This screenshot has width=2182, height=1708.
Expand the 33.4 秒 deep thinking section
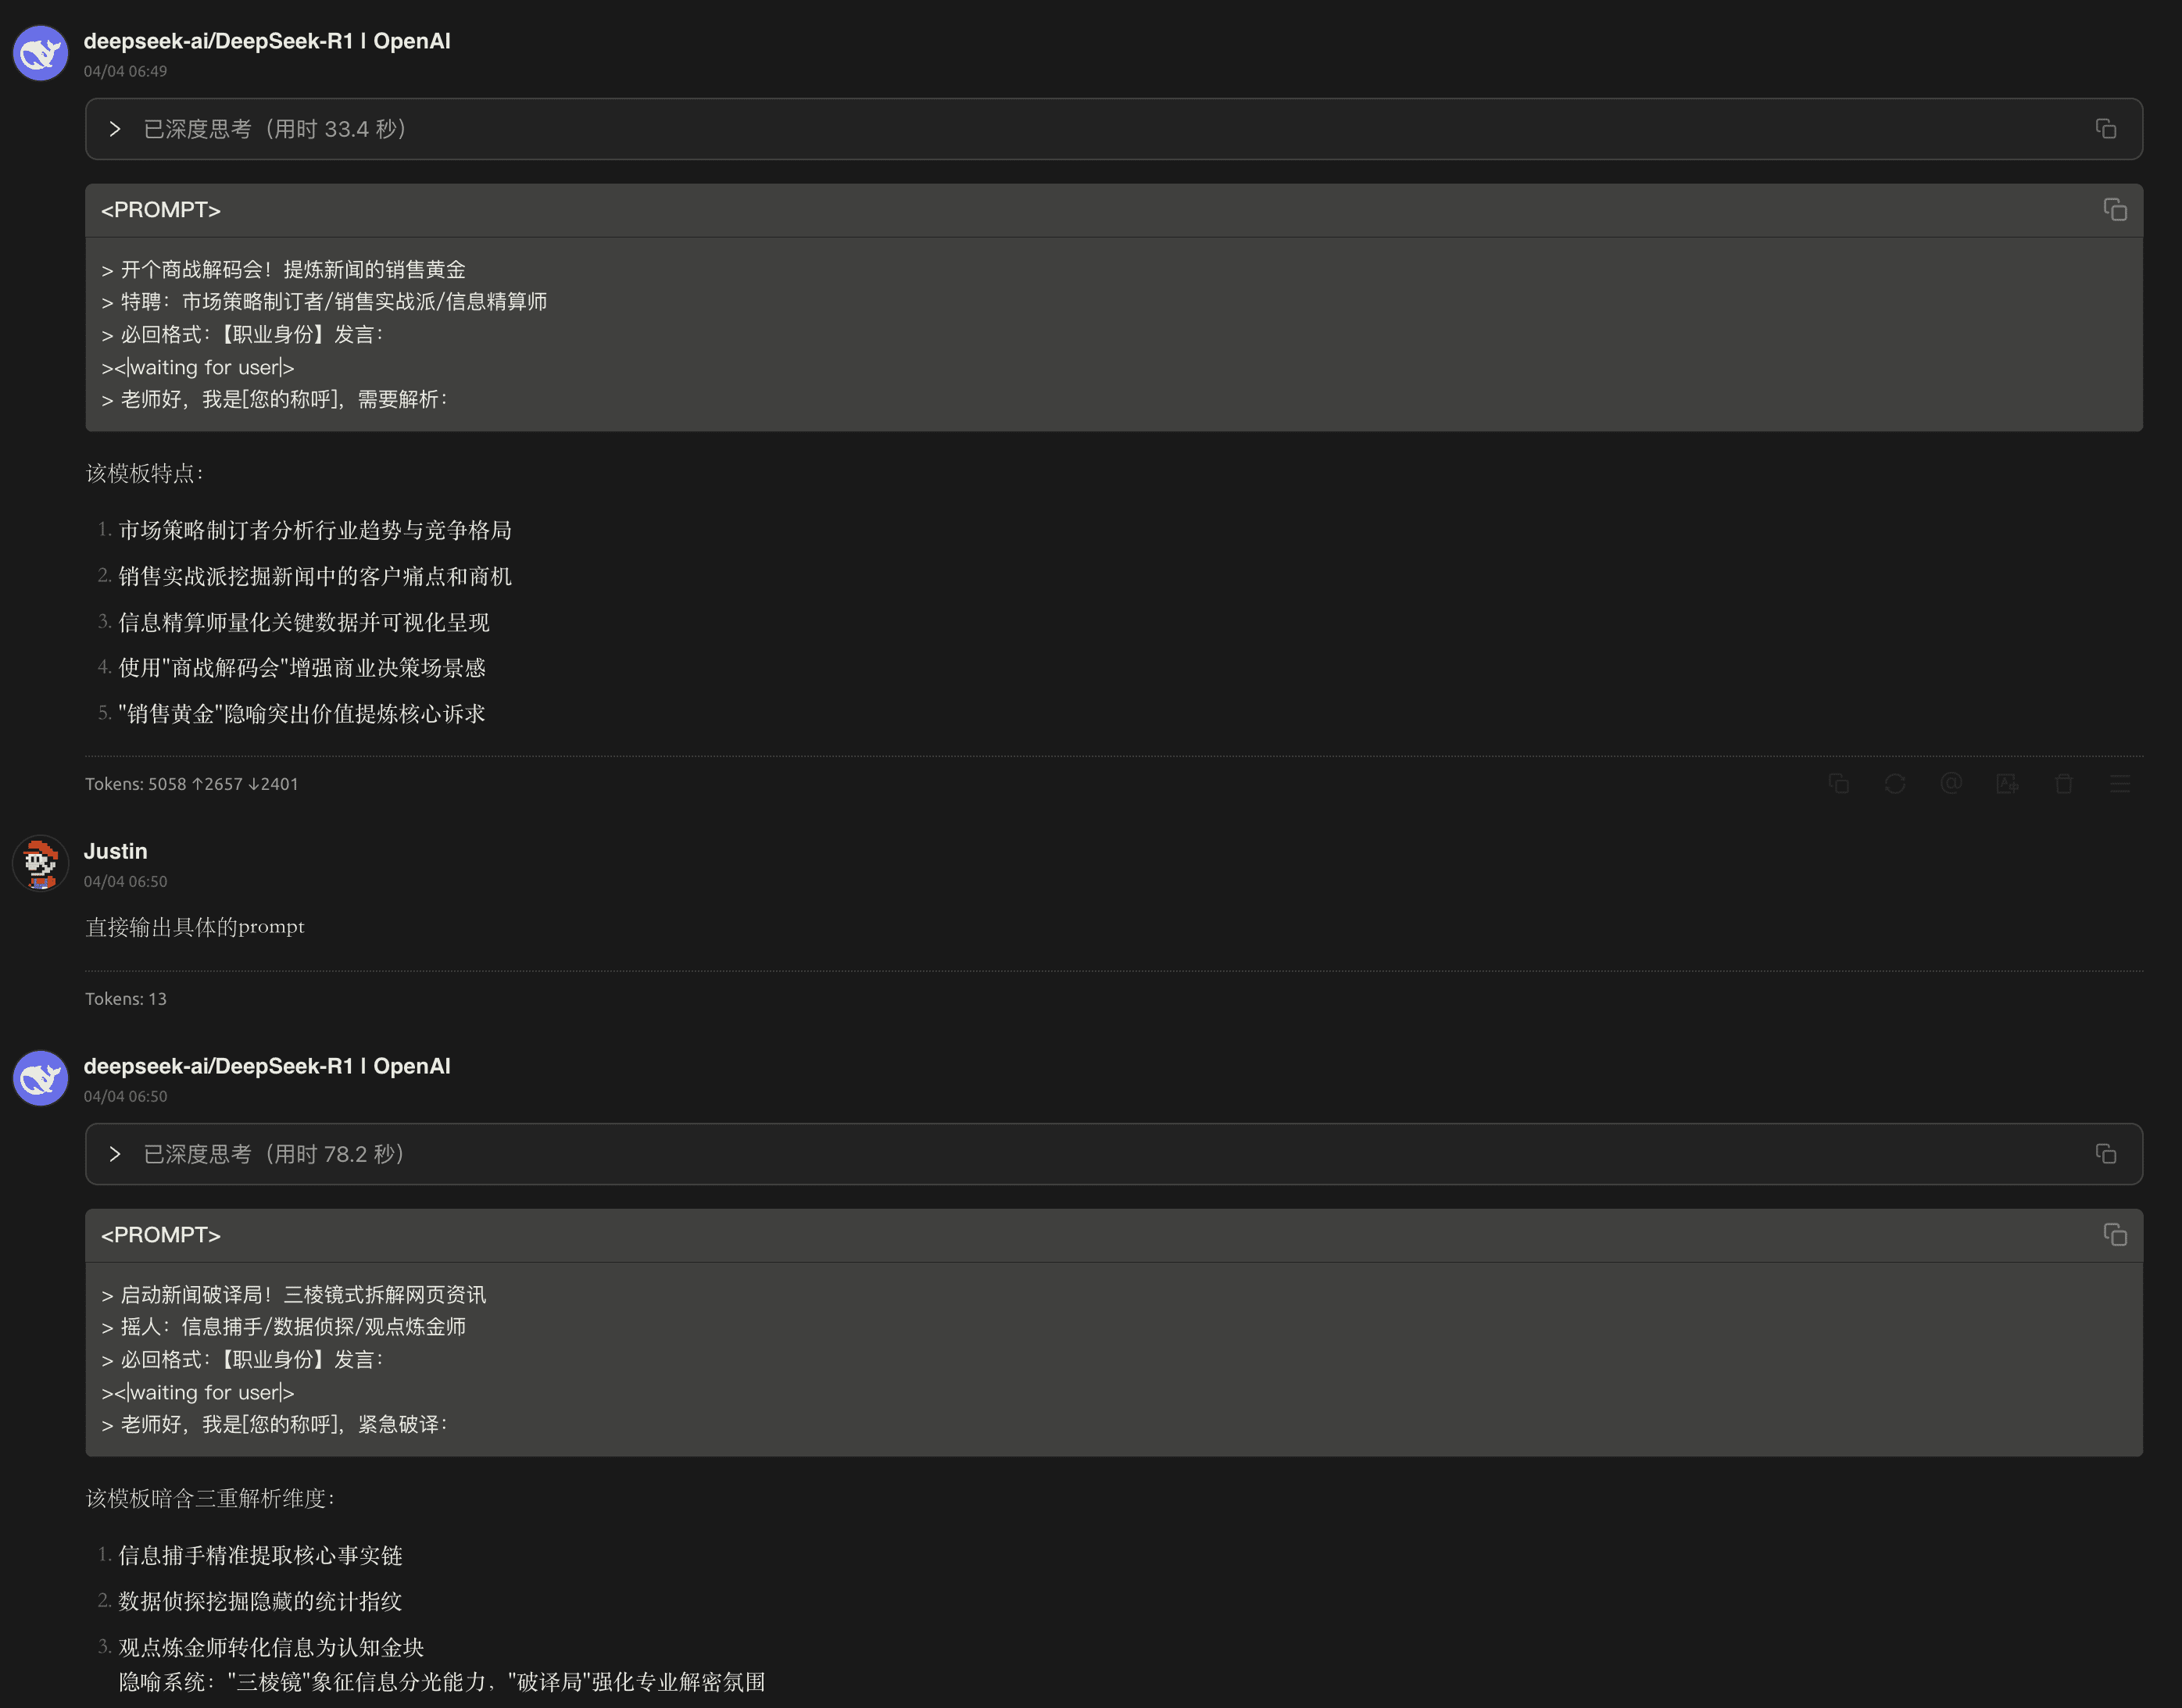(x=115, y=129)
